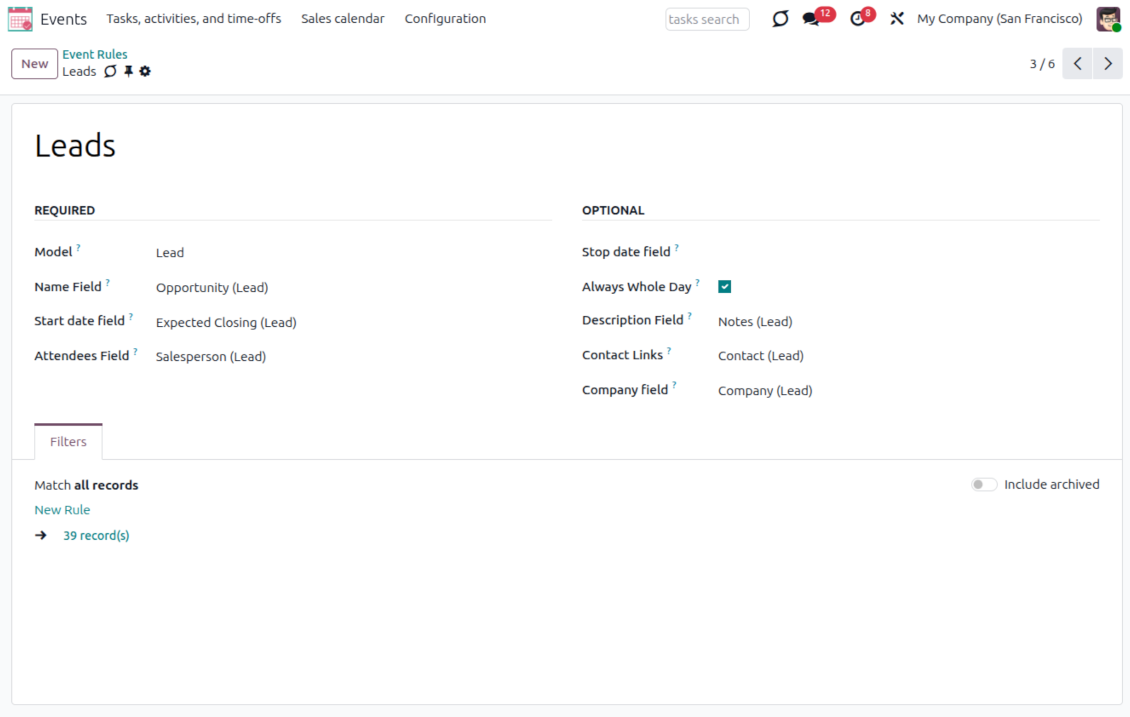This screenshot has width=1130, height=717.
Task: Open the Configuration menu
Action: tap(445, 19)
